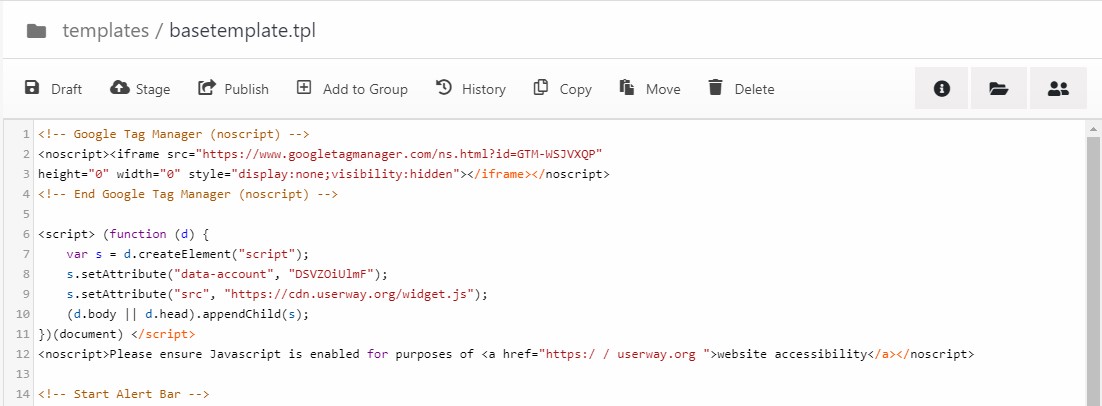Click the vertical scrollbar thumb

tap(1094, 271)
